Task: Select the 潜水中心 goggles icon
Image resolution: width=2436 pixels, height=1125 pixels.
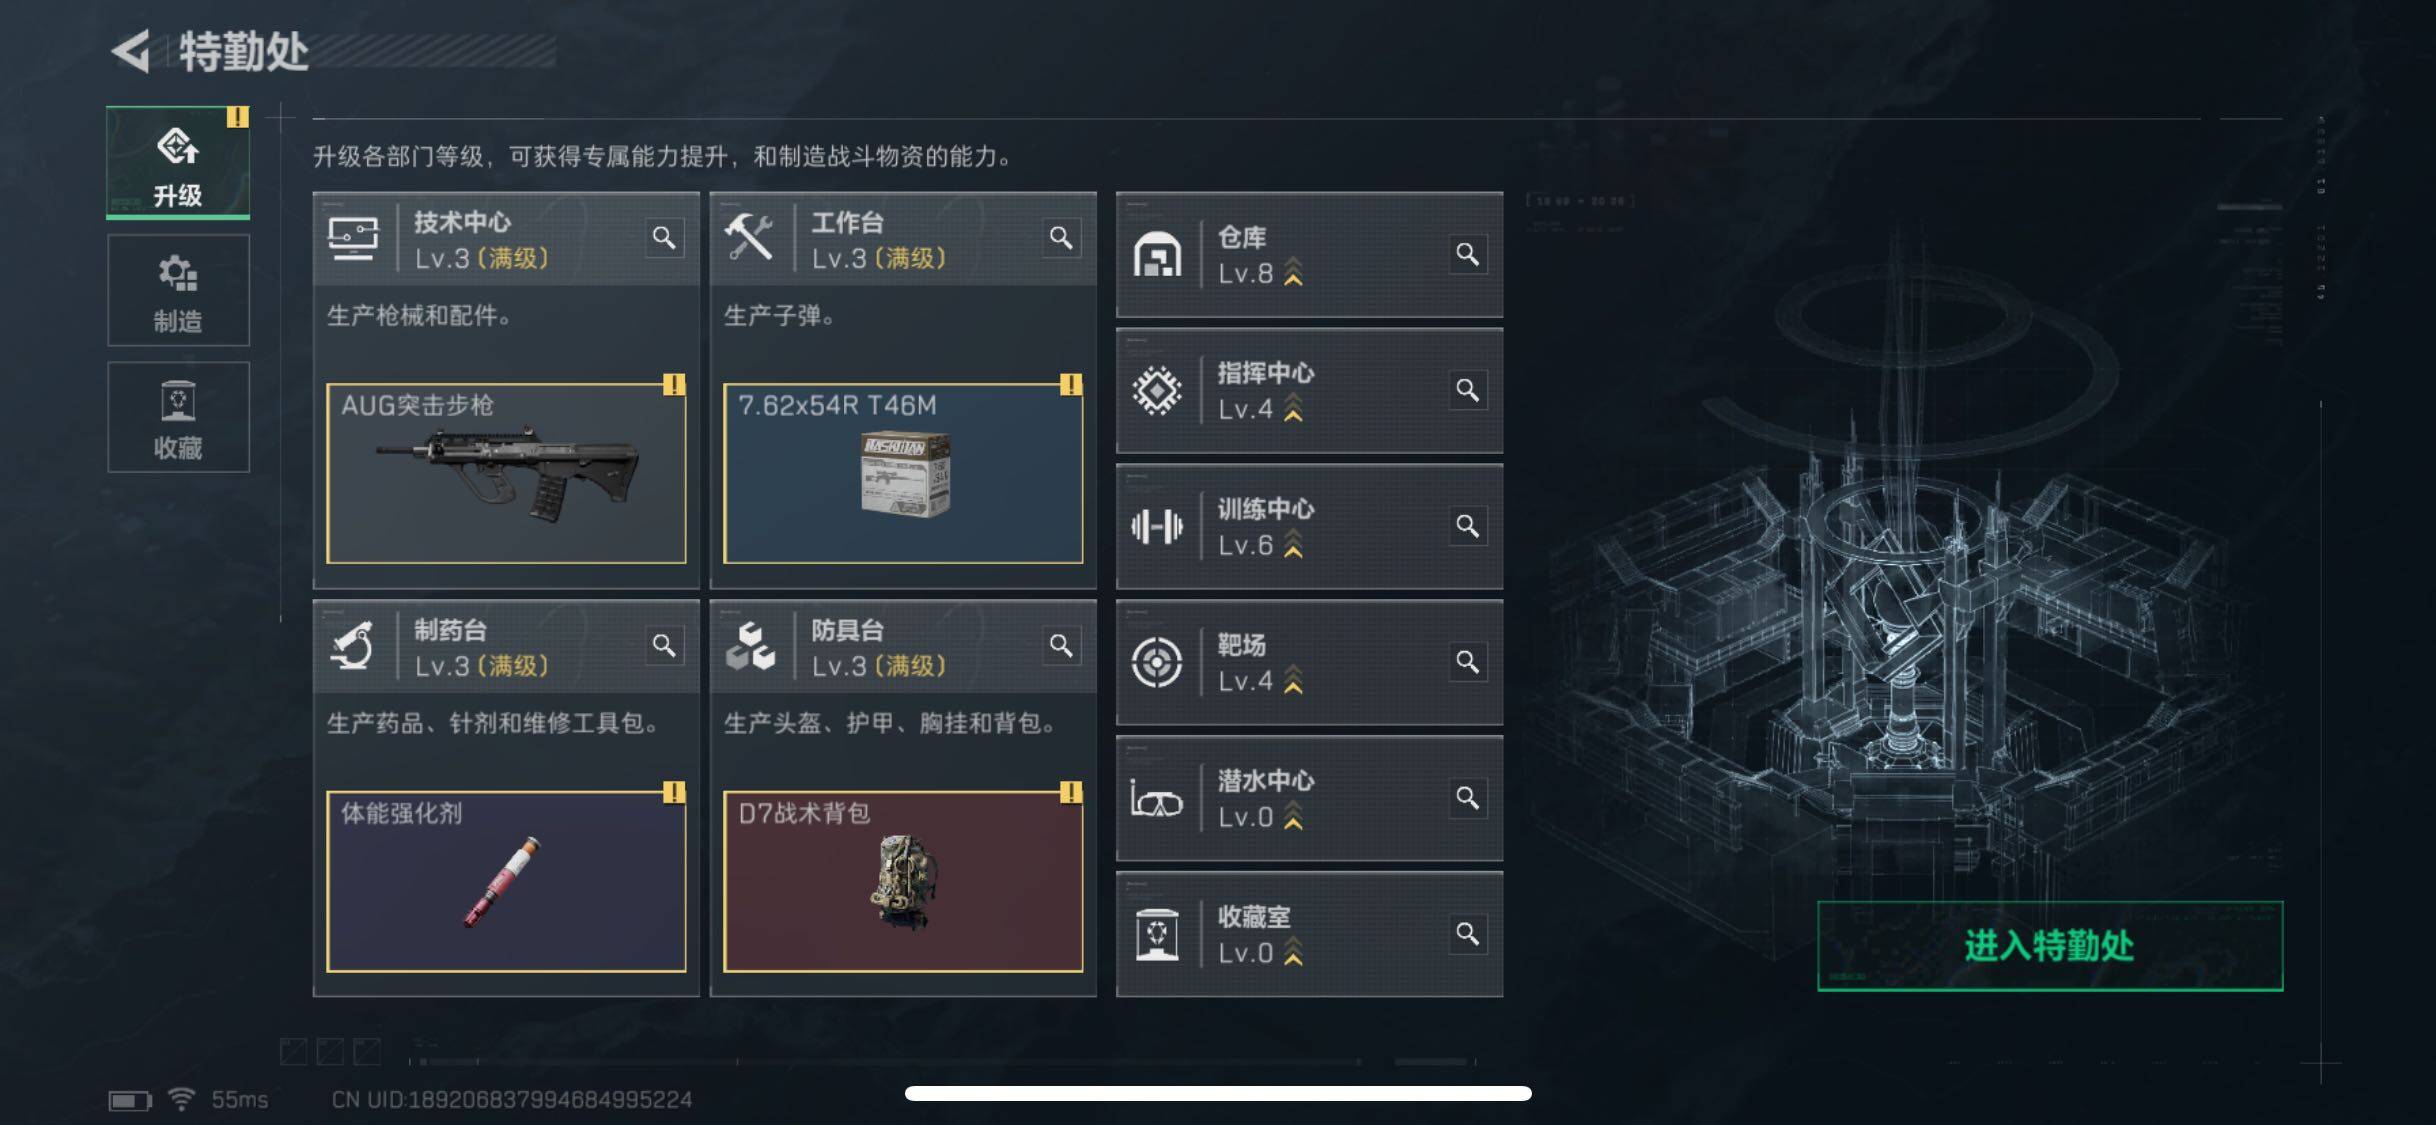Action: 1157,798
